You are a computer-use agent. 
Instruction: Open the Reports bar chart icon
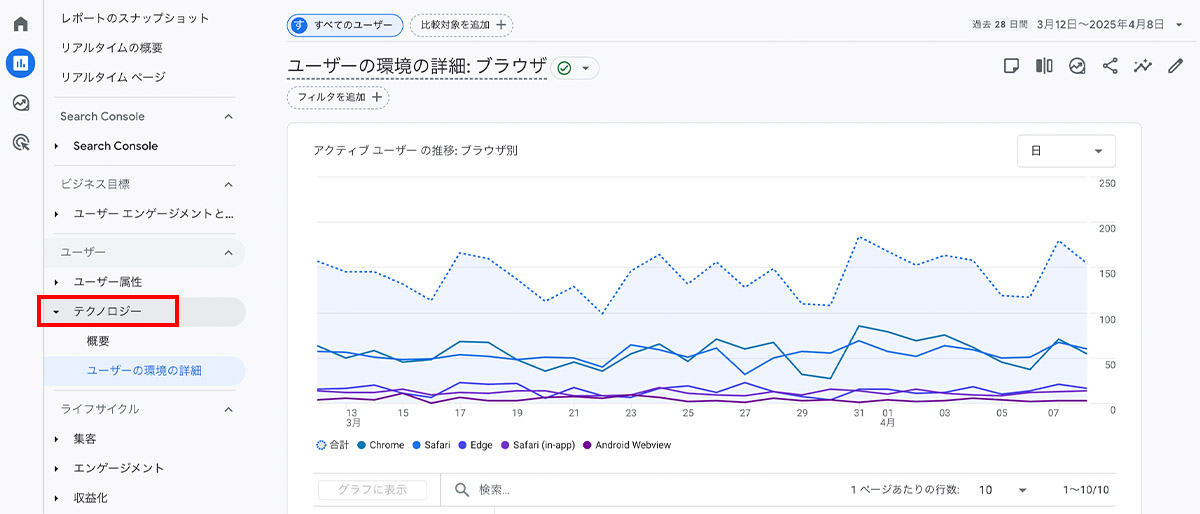(x=21, y=63)
